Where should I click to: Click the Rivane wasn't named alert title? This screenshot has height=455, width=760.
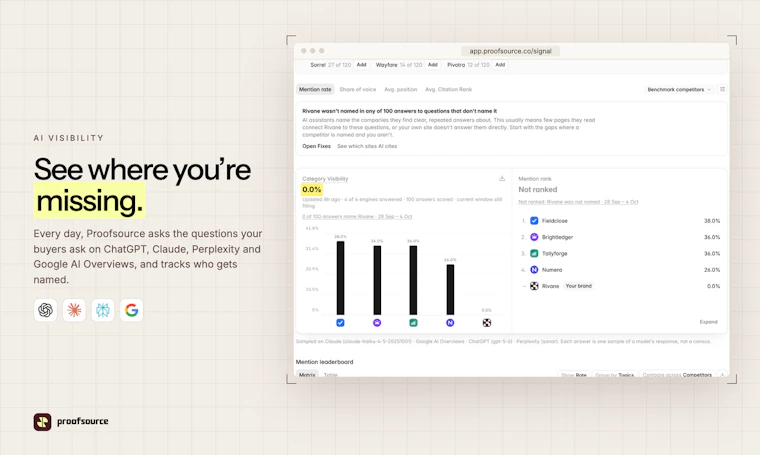(399, 111)
